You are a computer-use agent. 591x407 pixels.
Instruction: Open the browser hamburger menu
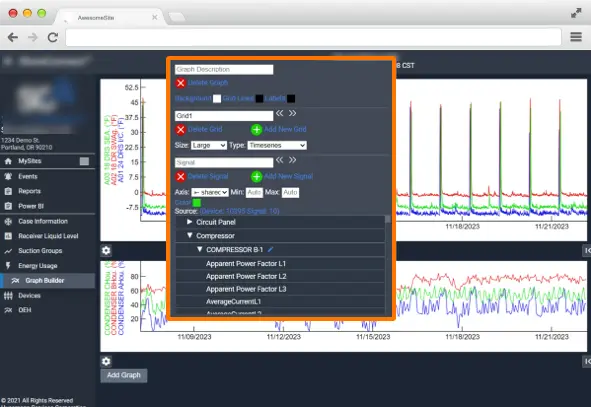pos(576,37)
